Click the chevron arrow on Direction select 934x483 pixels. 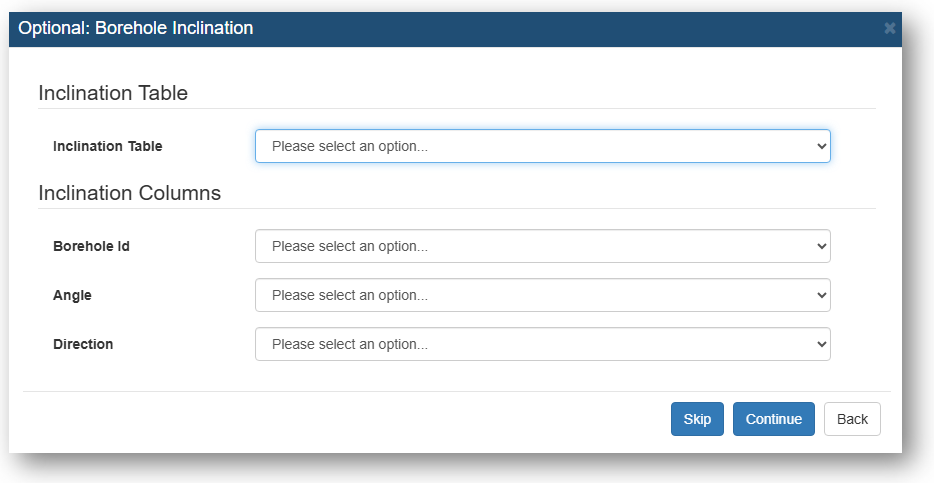[x=822, y=344]
